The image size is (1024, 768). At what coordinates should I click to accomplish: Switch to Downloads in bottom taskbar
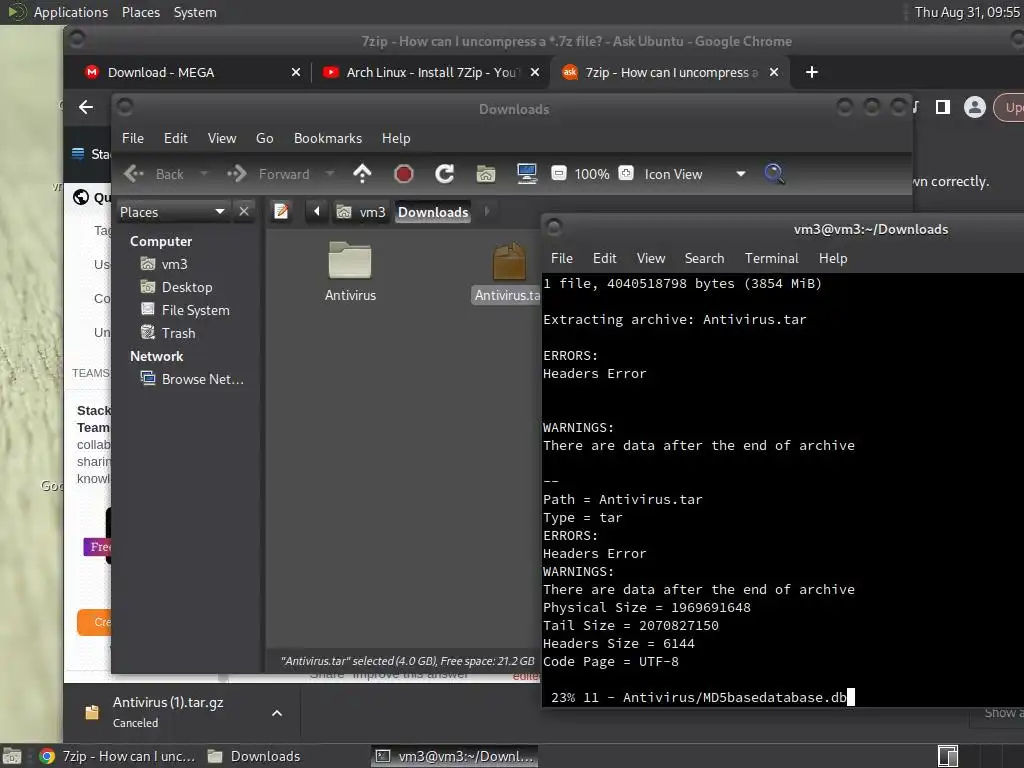pos(253,756)
